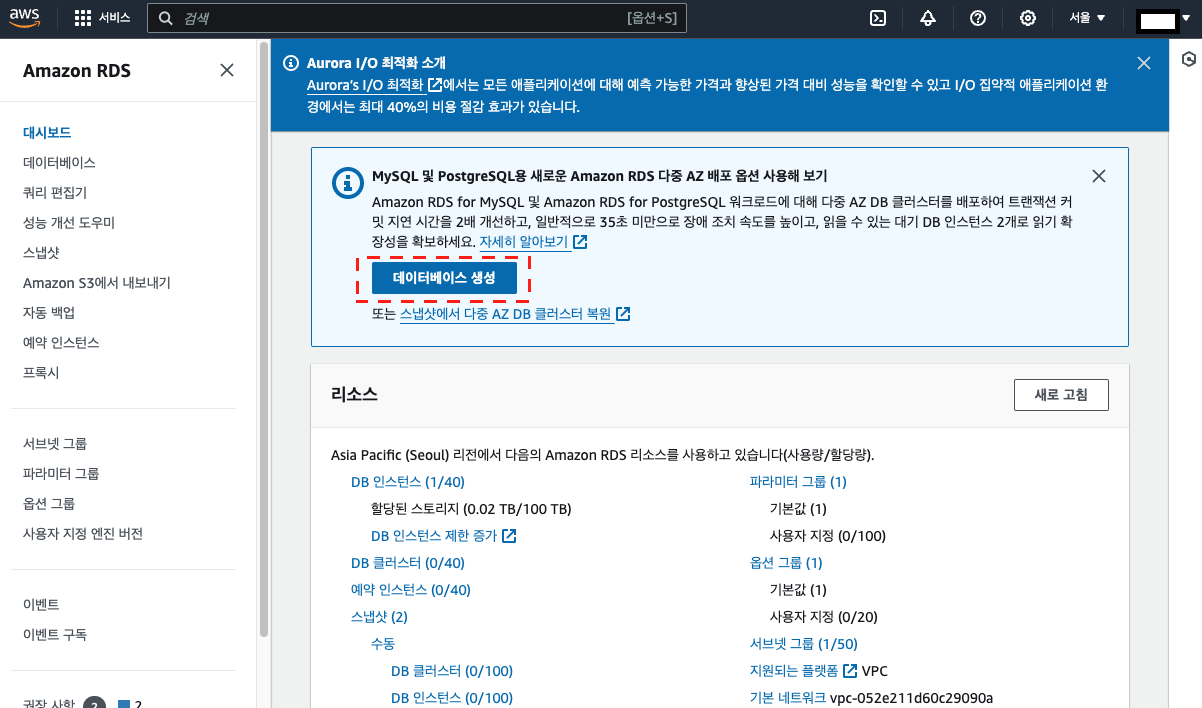Open Amazon S3에서 내보내기 in sidebar
This screenshot has width=1202, height=708.
point(97,283)
